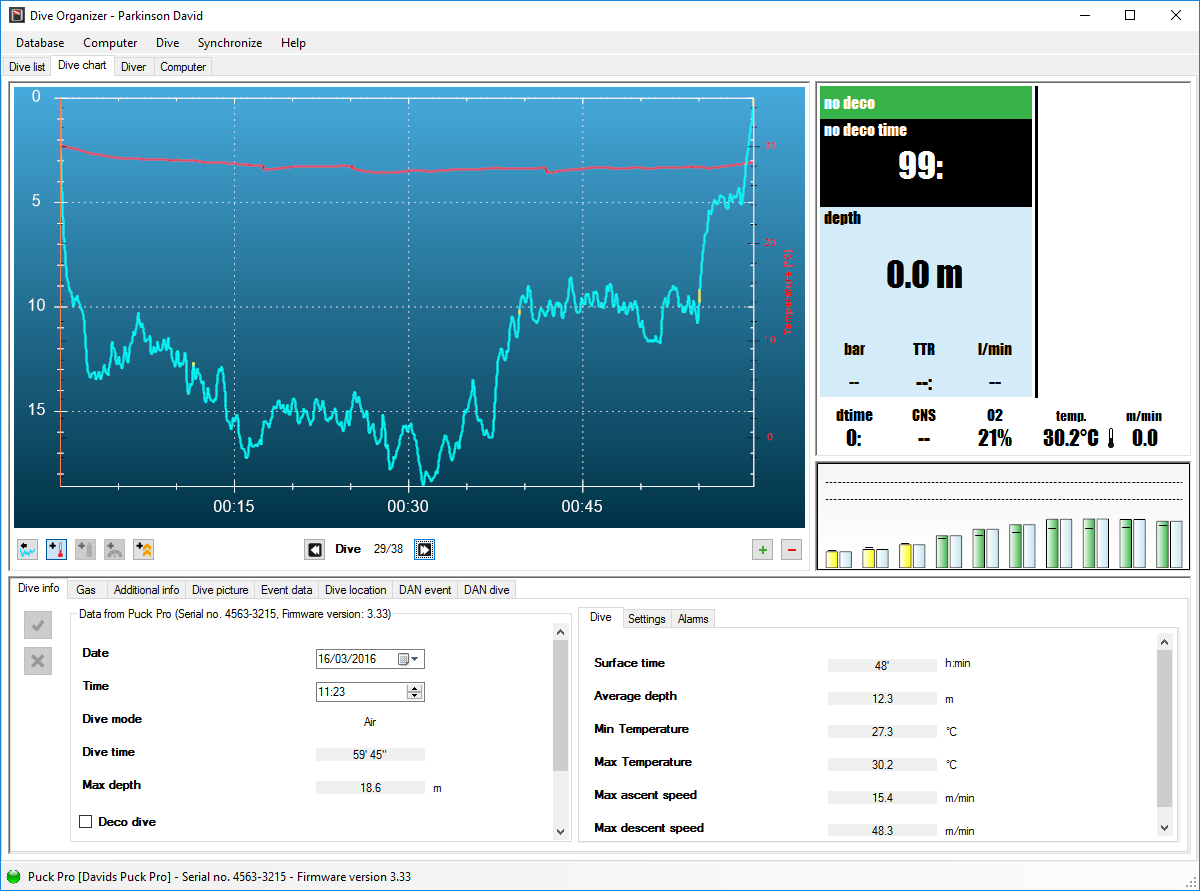Switch to the Alarms sub-tab

pyautogui.click(x=693, y=619)
